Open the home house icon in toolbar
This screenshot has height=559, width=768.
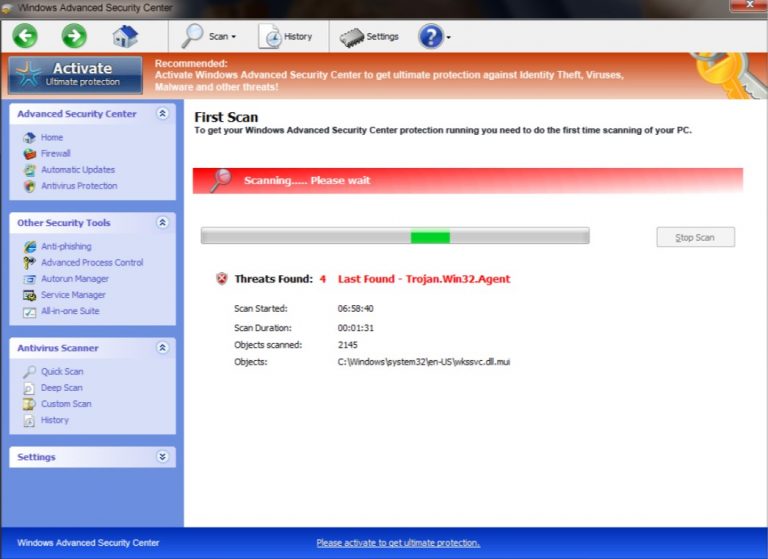pos(125,36)
